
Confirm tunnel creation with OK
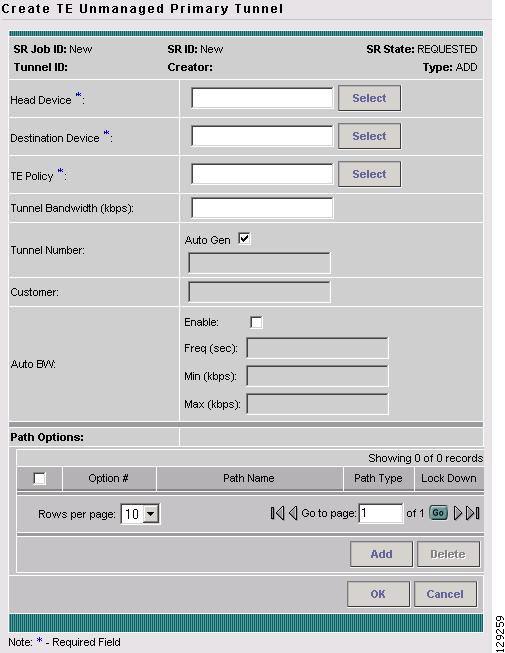click(x=378, y=594)
